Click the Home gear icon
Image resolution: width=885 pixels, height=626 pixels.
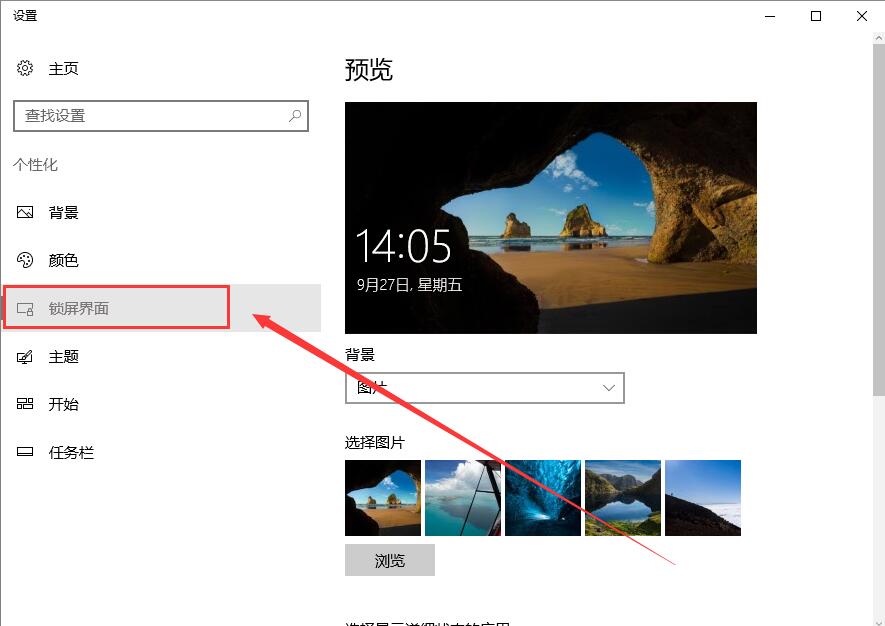tap(25, 68)
